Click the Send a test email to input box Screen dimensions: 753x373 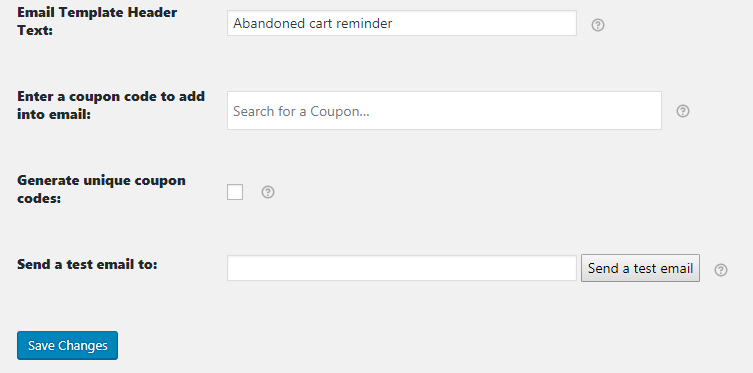[401, 268]
